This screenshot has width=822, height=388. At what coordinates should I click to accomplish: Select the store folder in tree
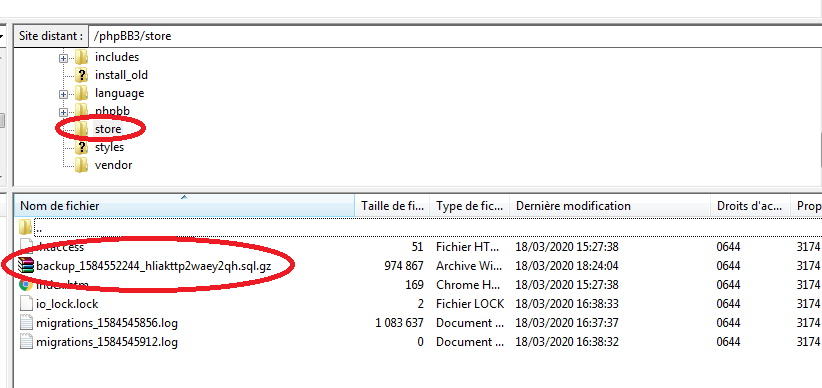107,129
